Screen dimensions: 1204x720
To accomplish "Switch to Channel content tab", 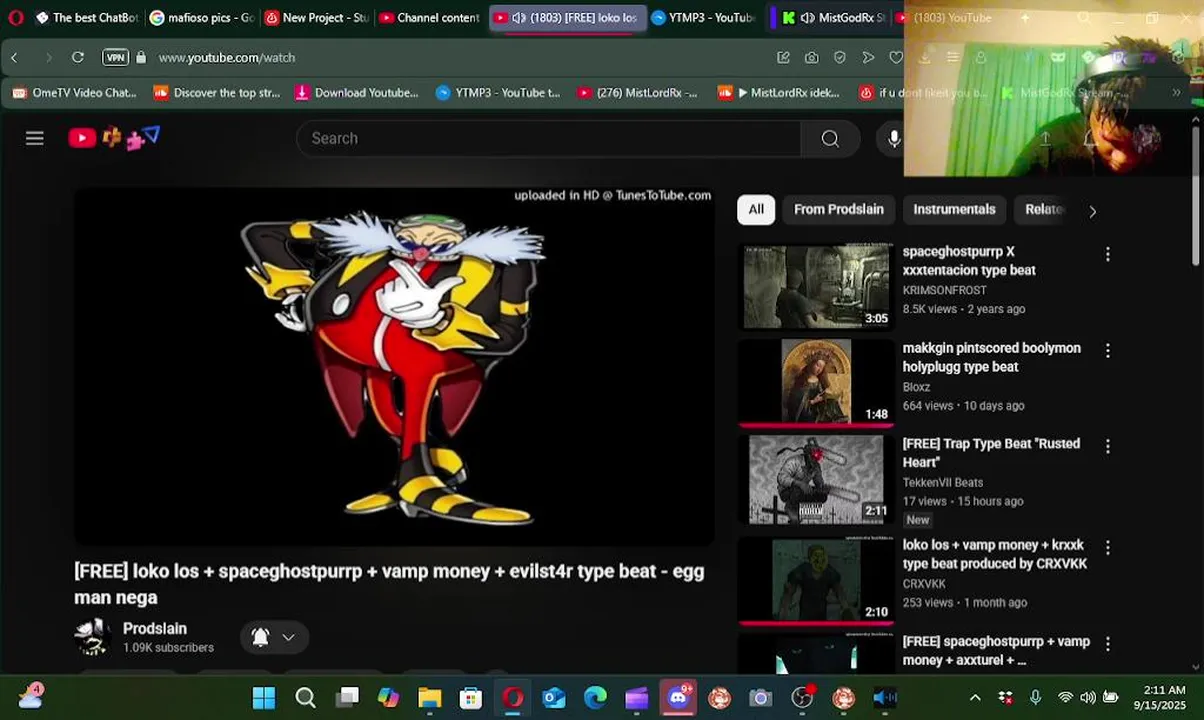I will coord(431,18).
